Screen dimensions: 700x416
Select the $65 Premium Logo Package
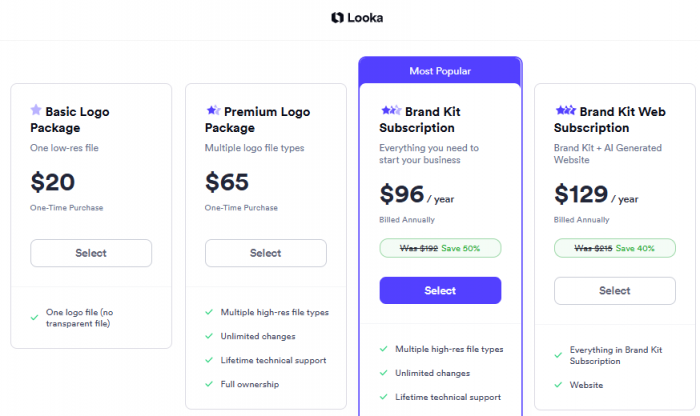[266, 253]
